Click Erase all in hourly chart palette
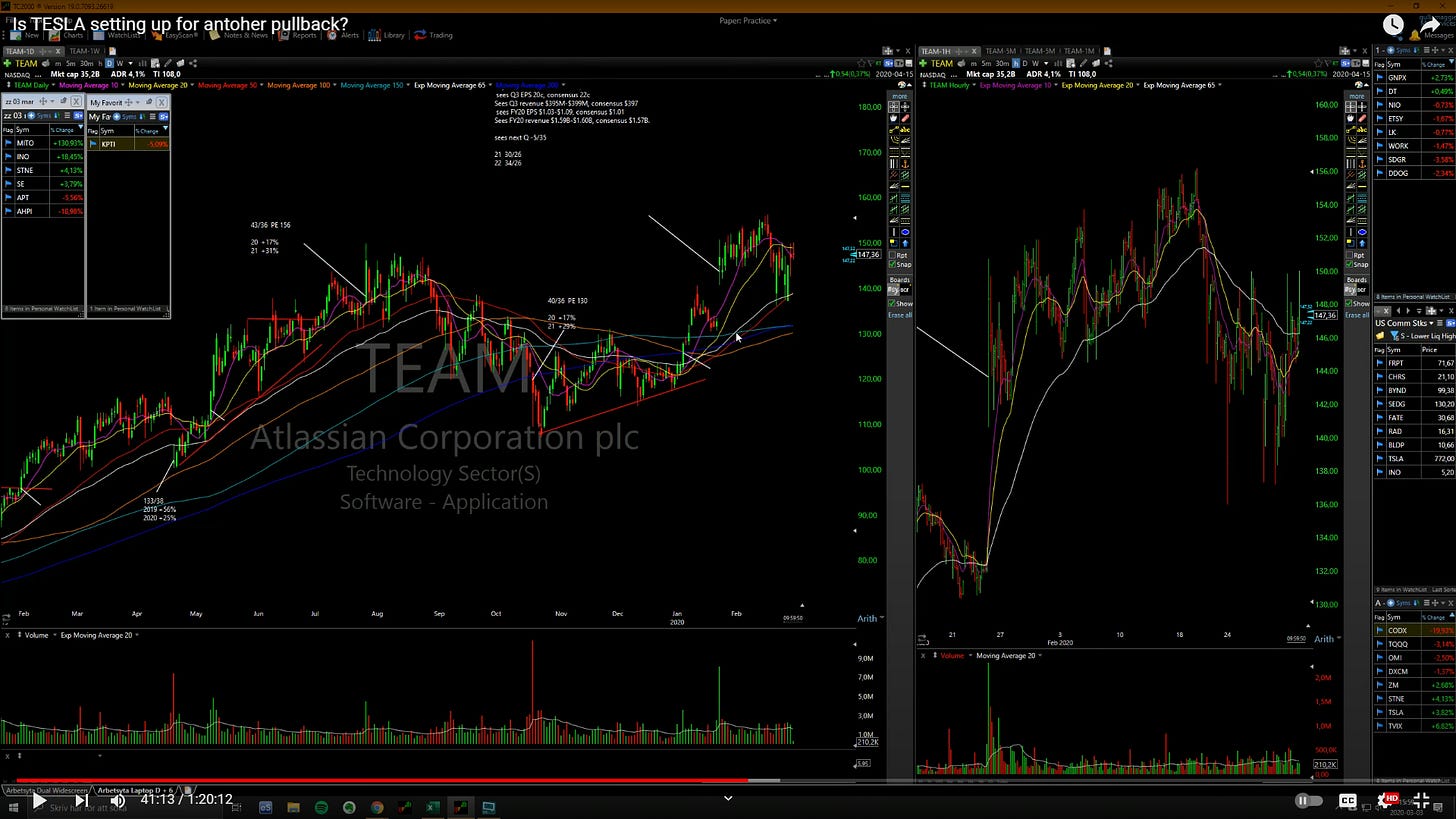Screen dimensions: 1456x819 1357,315
